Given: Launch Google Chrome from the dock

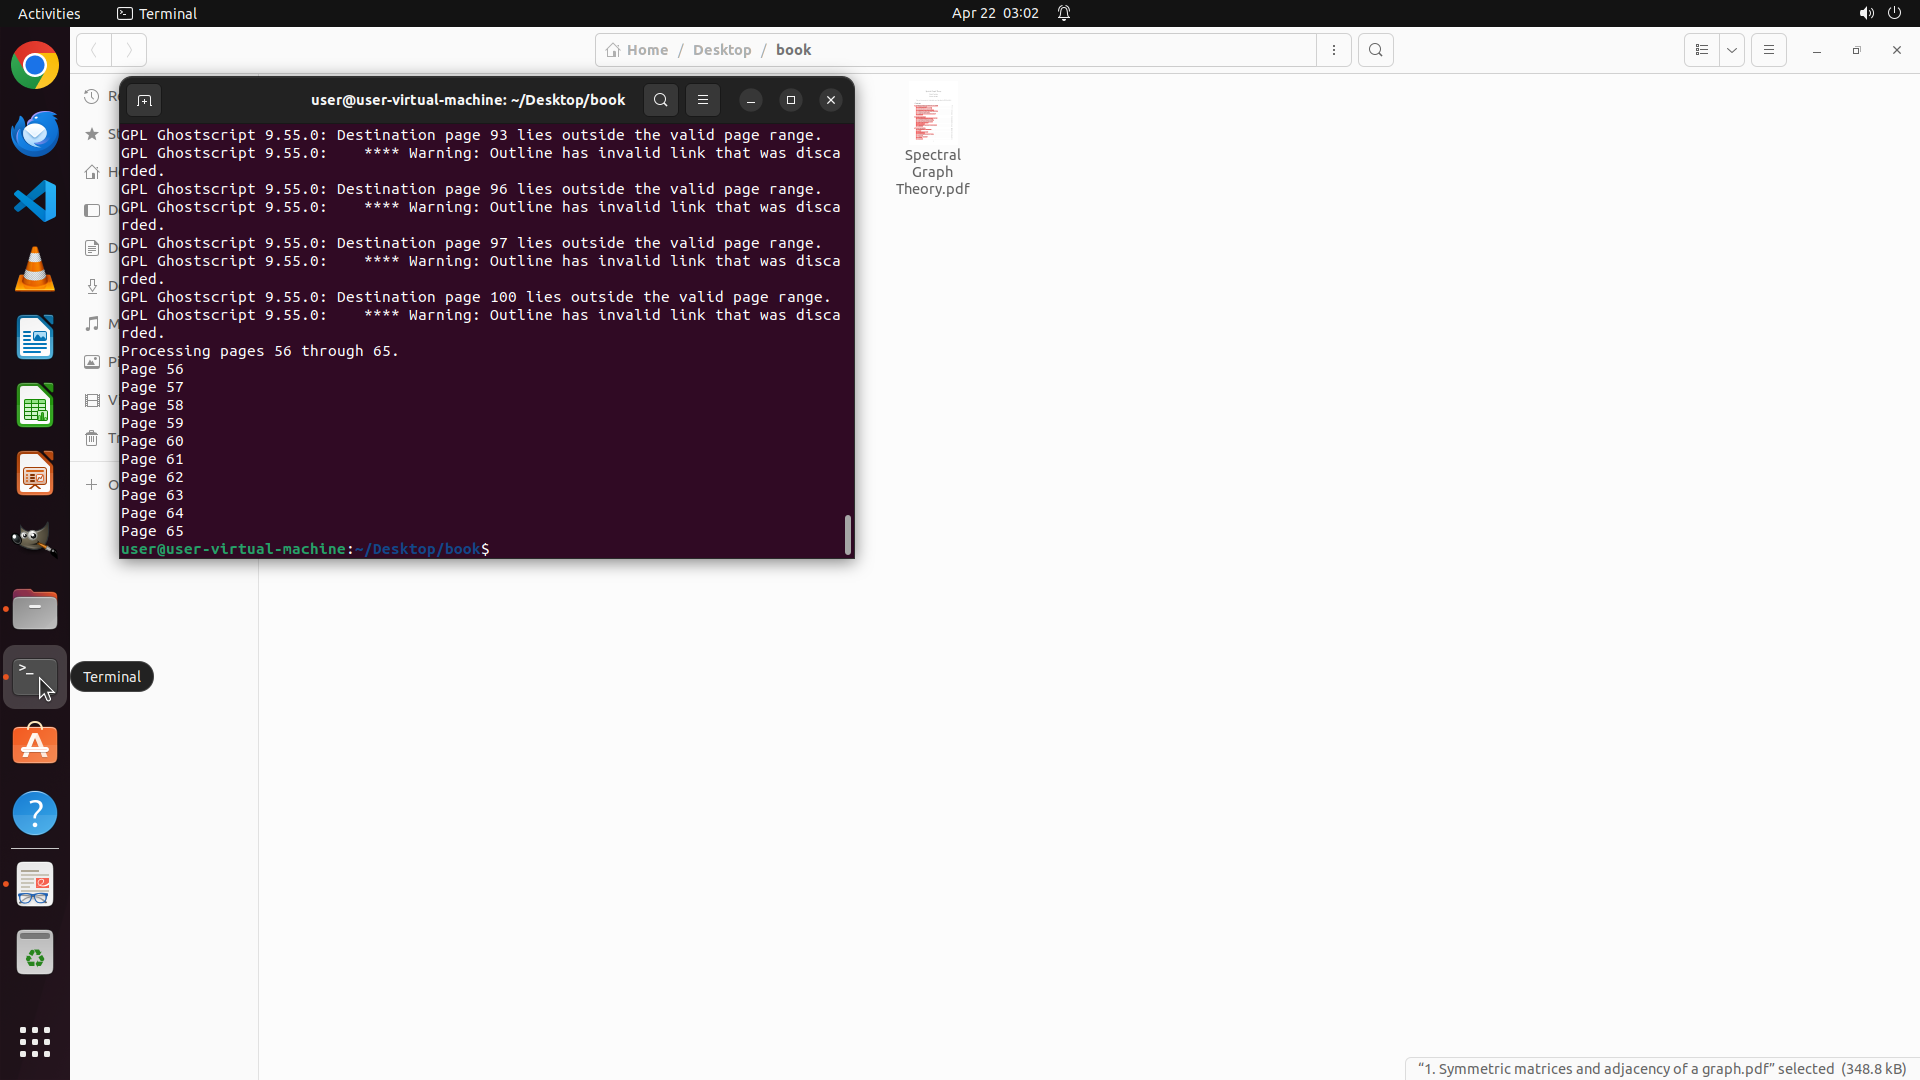Looking at the screenshot, I should coord(35,66).
